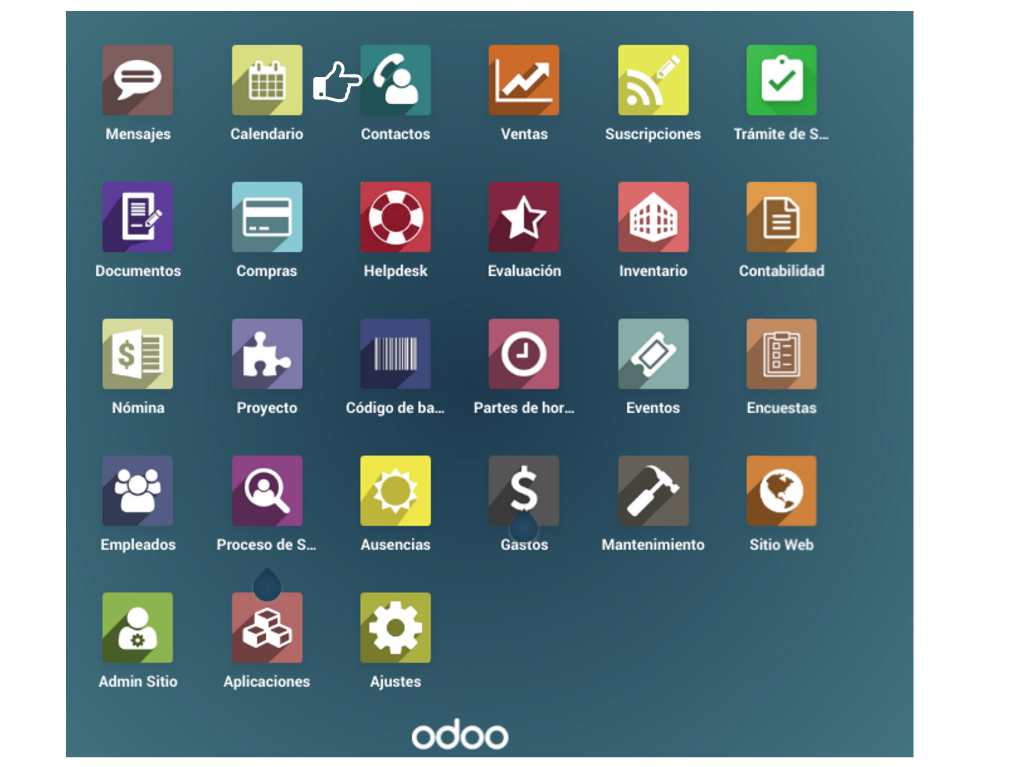Click the Contabilidad document icon
Image resolution: width=1023 pixels, height=767 pixels.
tap(781, 217)
